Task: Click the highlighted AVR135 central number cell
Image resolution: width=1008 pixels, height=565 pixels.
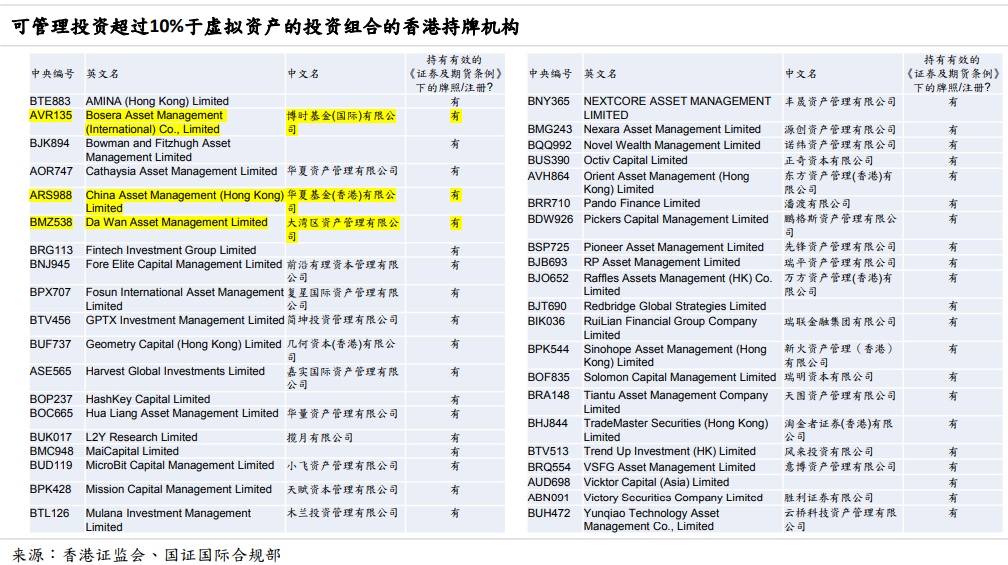Action: (x=51, y=116)
